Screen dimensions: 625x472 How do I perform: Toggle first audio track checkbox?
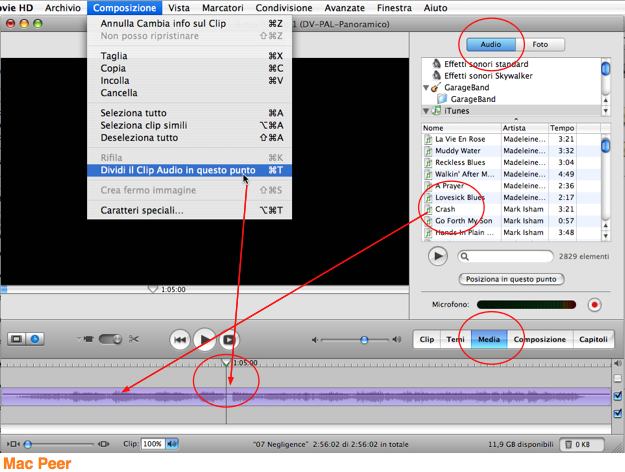(617, 396)
